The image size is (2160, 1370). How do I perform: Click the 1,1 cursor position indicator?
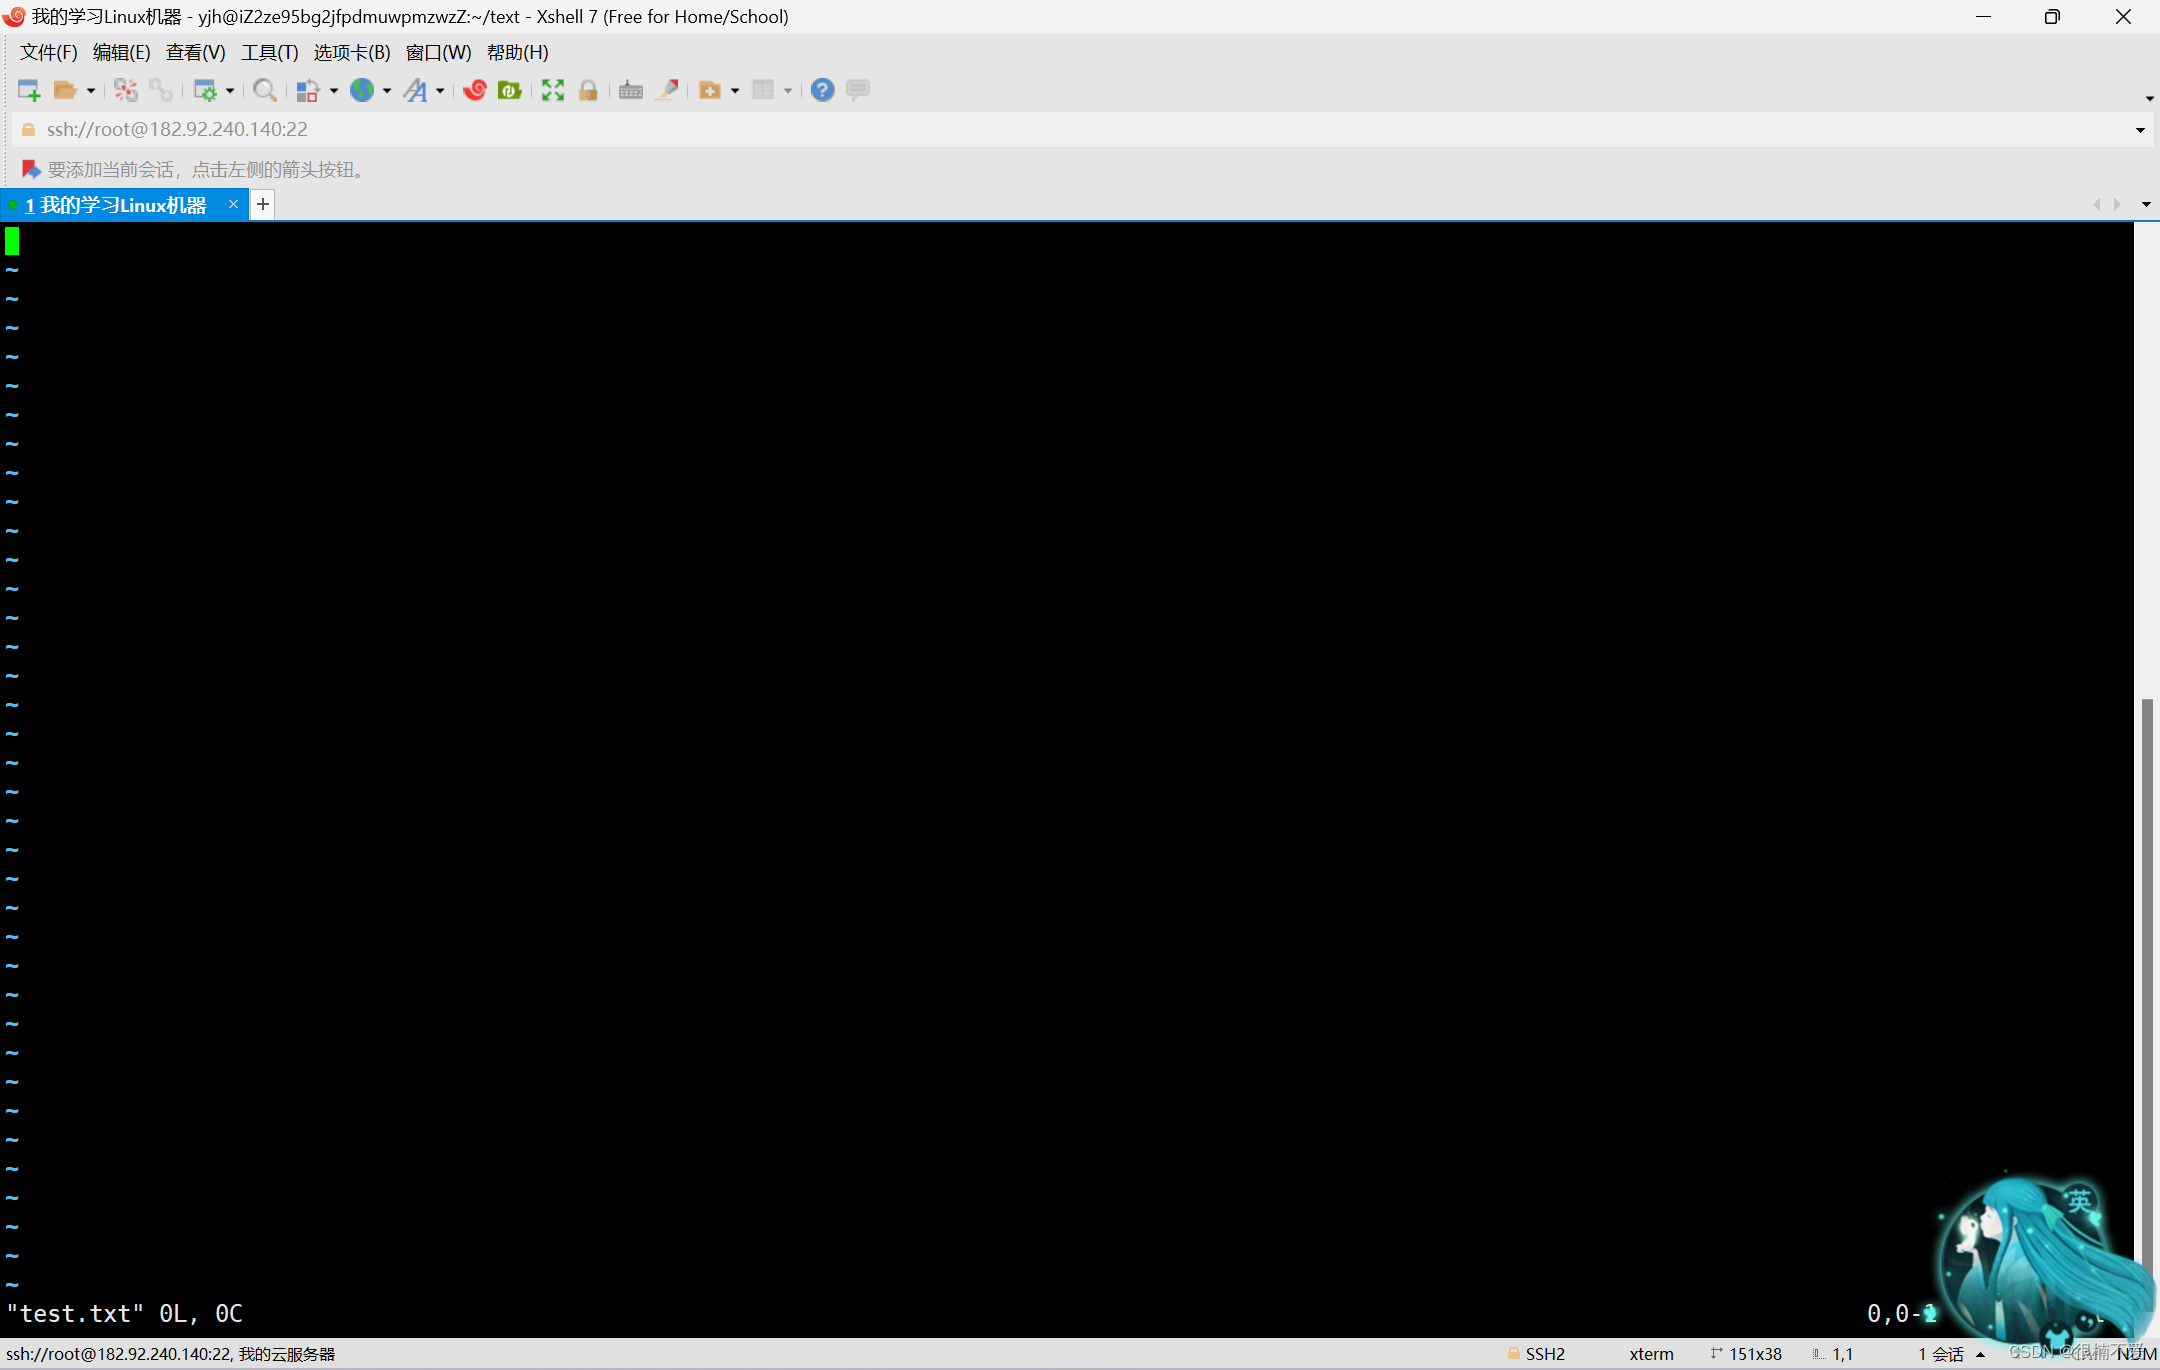point(1833,1354)
